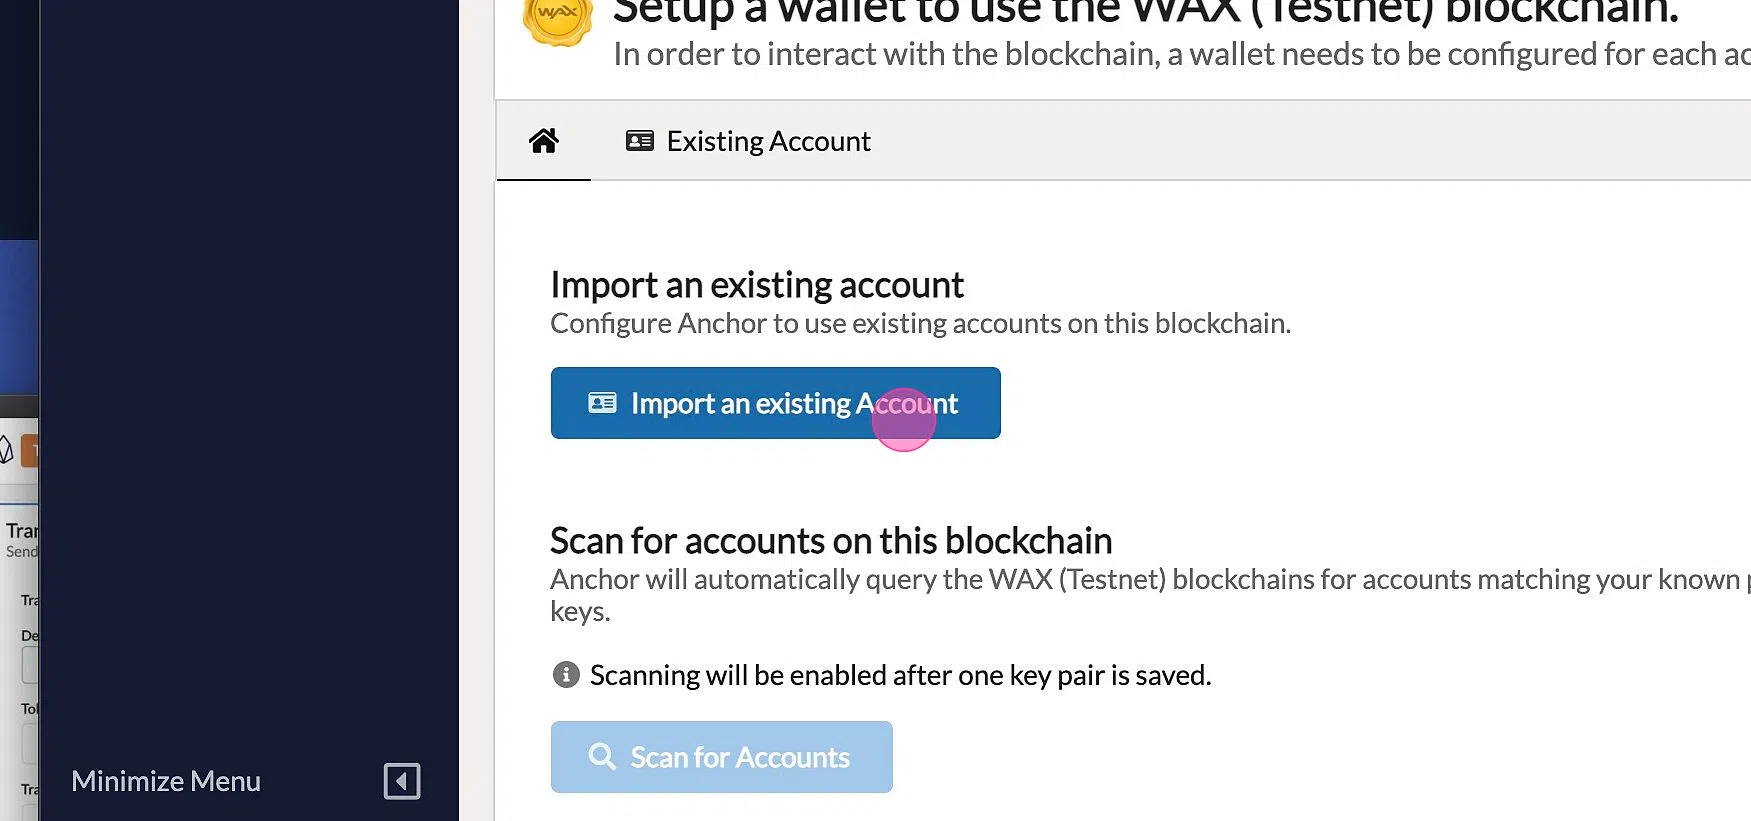This screenshot has width=1751, height=821.
Task: Open the Home tab house icon
Action: point(544,141)
